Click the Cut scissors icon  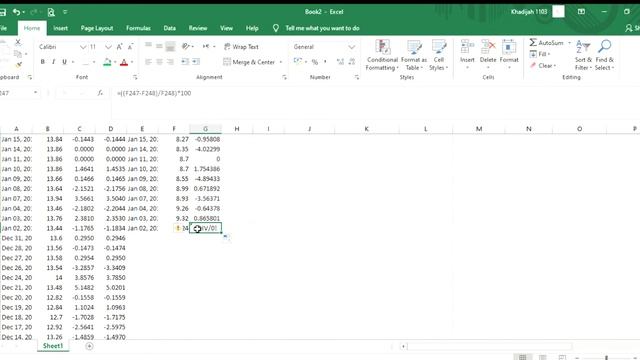pos(18,42)
